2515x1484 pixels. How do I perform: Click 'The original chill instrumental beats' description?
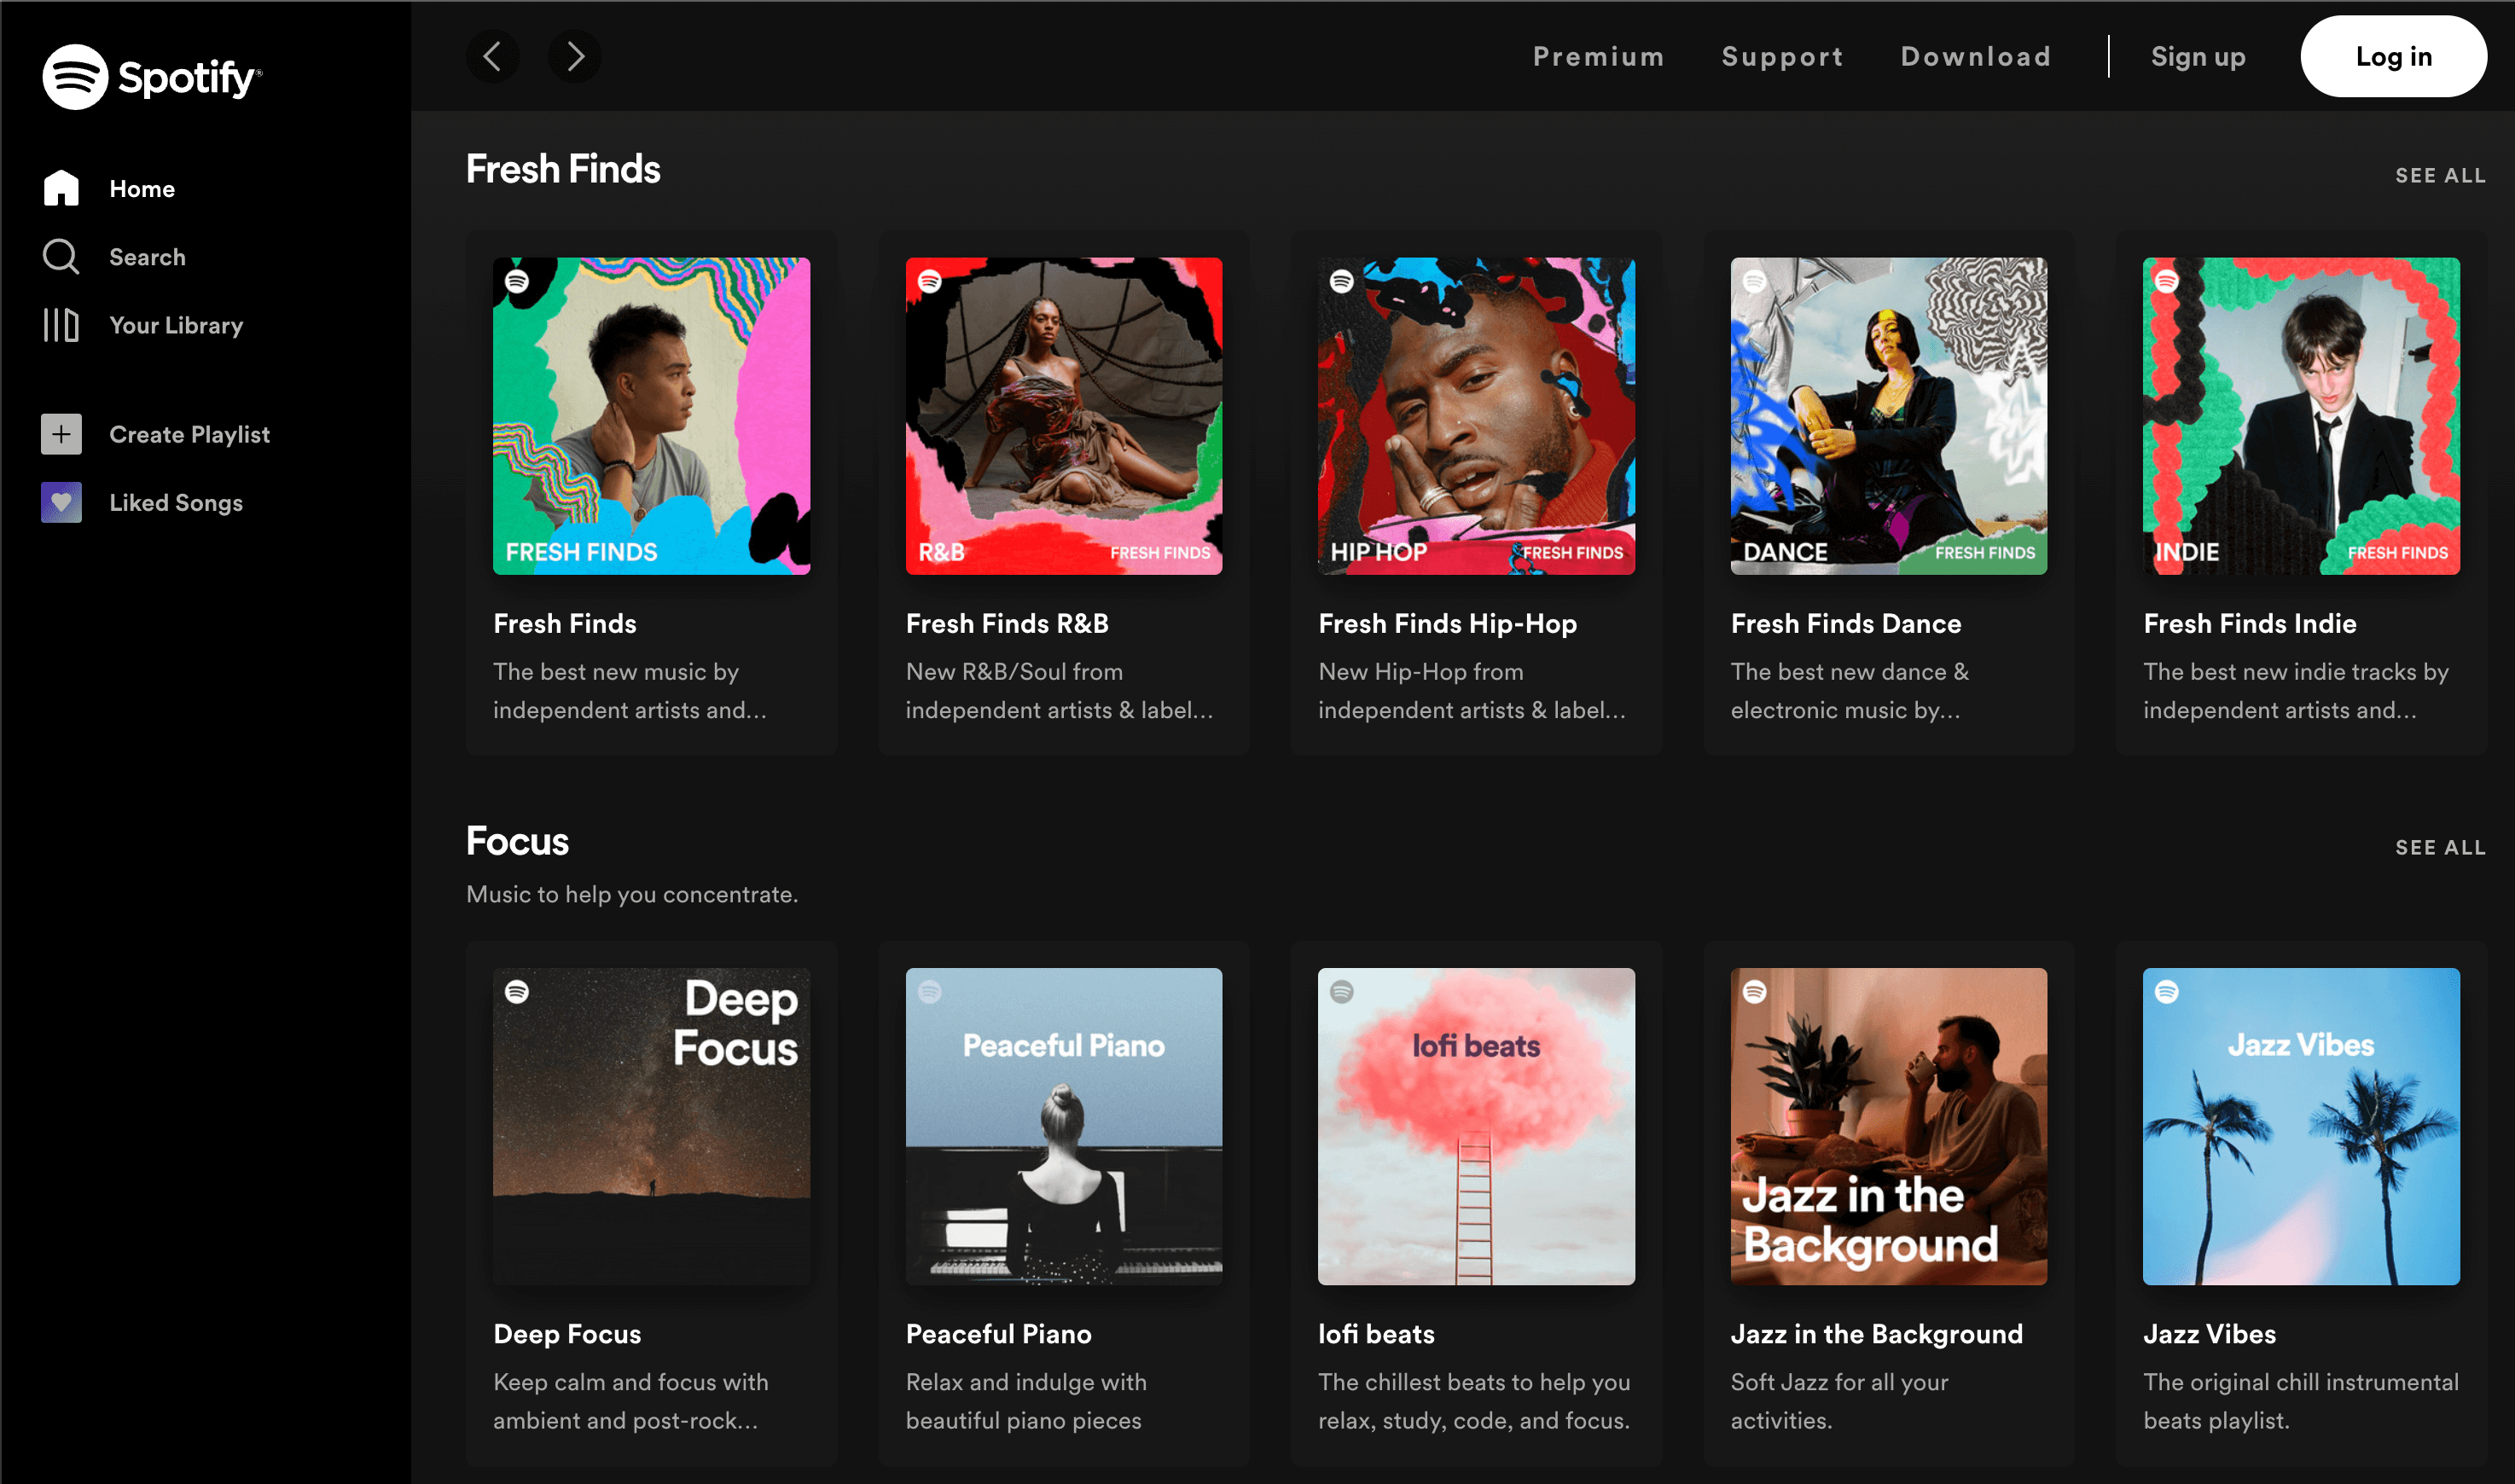pyautogui.click(x=2301, y=1401)
